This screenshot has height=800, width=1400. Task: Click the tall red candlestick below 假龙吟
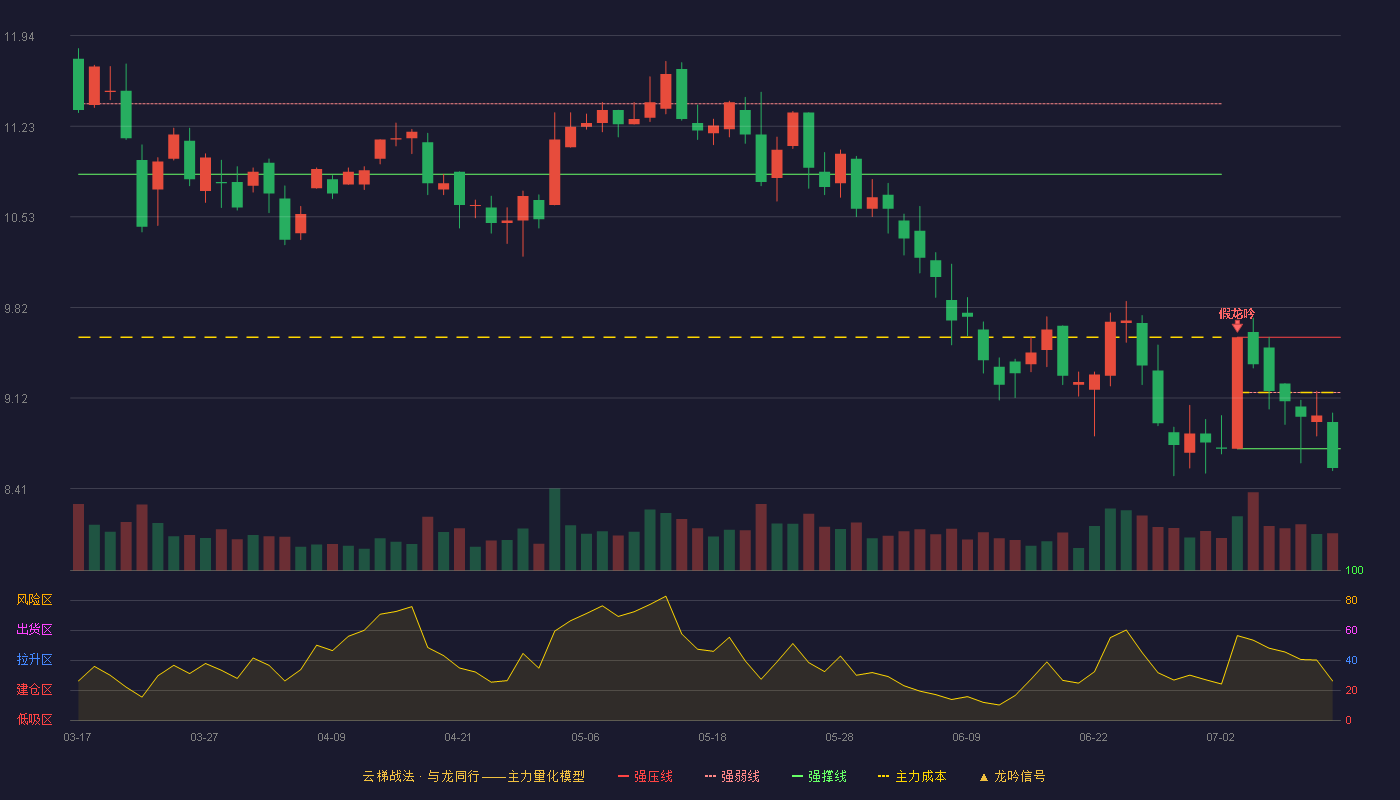1237,393
